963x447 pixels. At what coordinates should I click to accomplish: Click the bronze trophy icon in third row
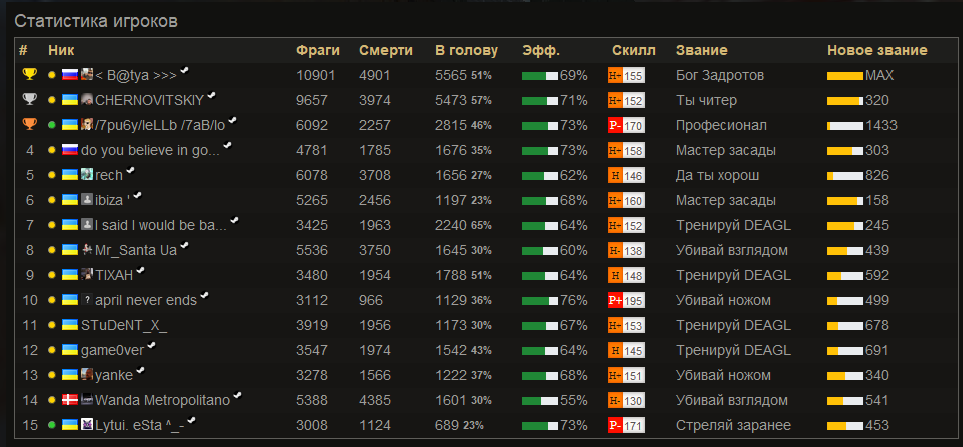pyautogui.click(x=29, y=125)
